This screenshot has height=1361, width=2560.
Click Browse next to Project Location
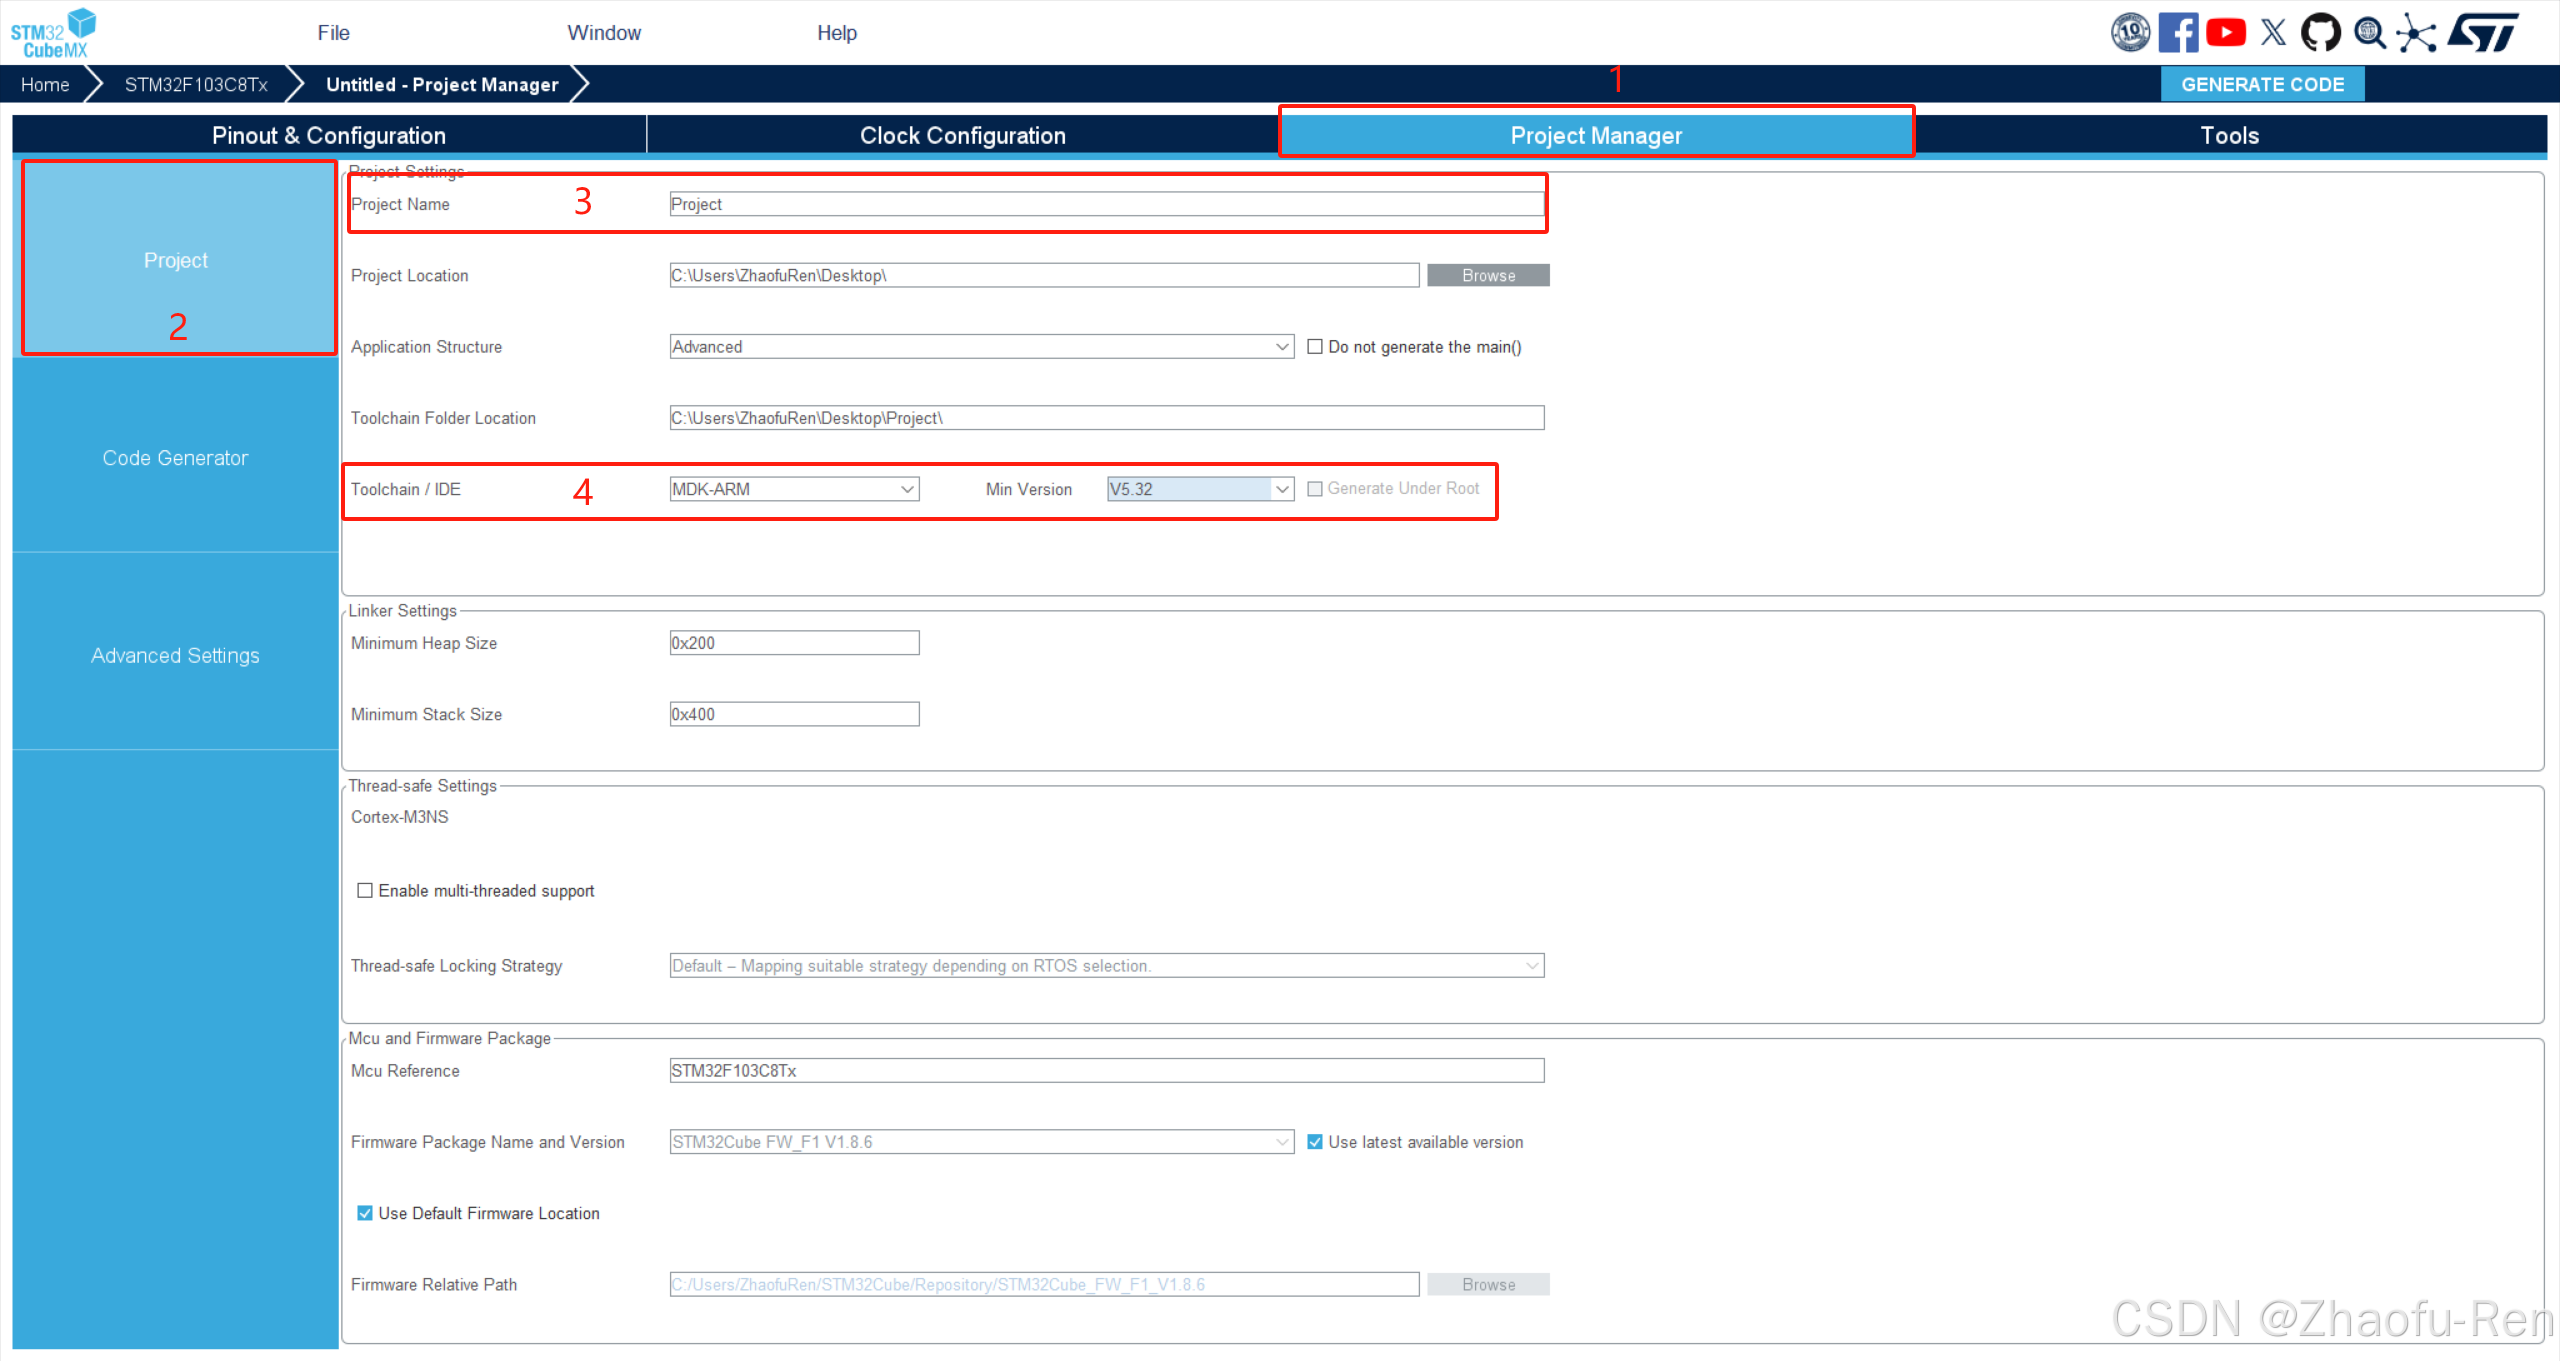coord(1488,276)
